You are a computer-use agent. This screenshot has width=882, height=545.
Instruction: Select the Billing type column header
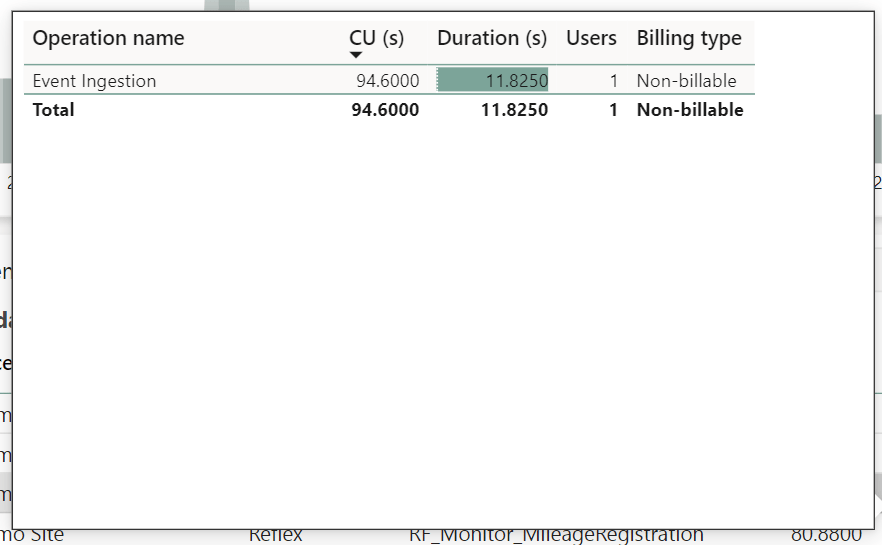click(689, 38)
